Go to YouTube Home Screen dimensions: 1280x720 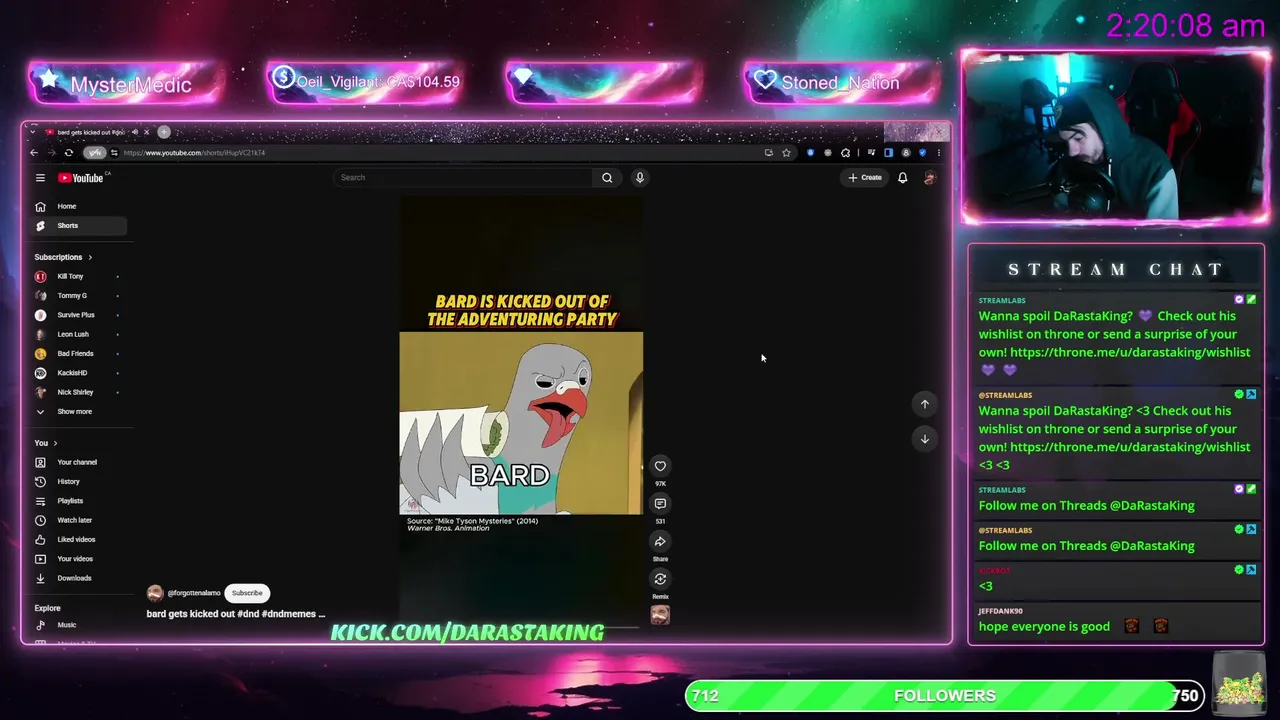(80, 207)
